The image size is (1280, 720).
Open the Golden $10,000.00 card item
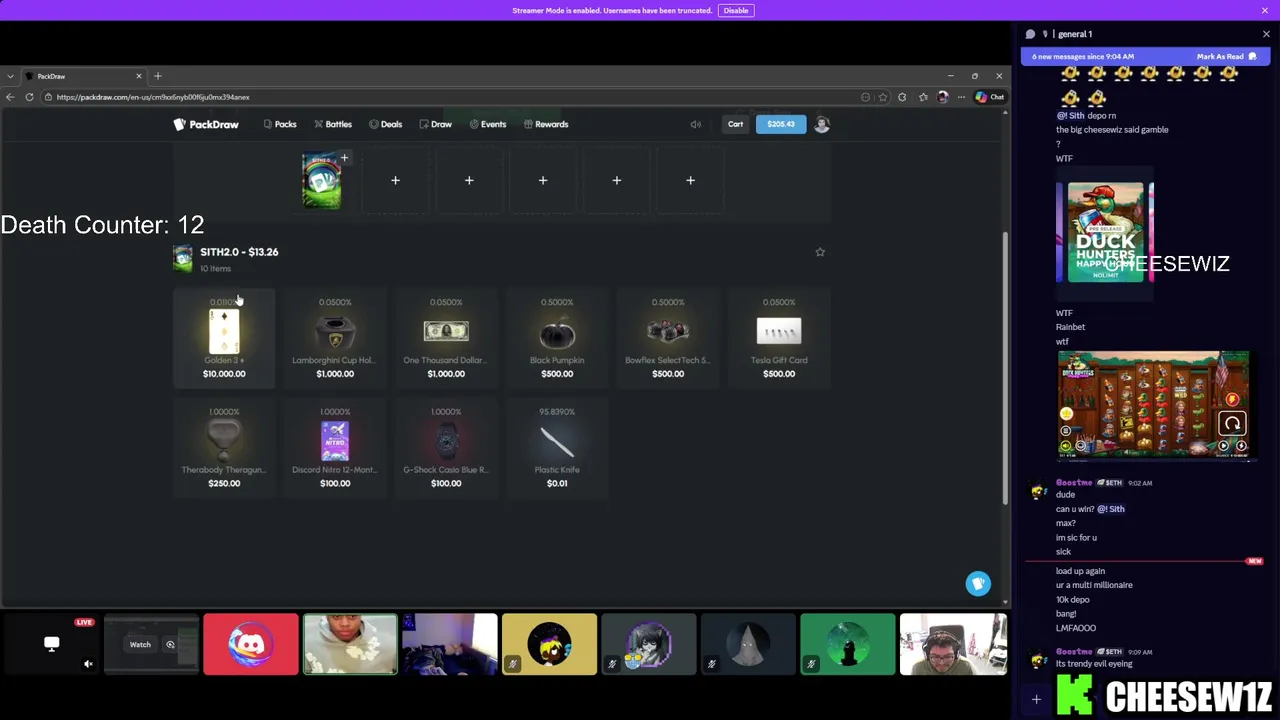[x=224, y=338]
